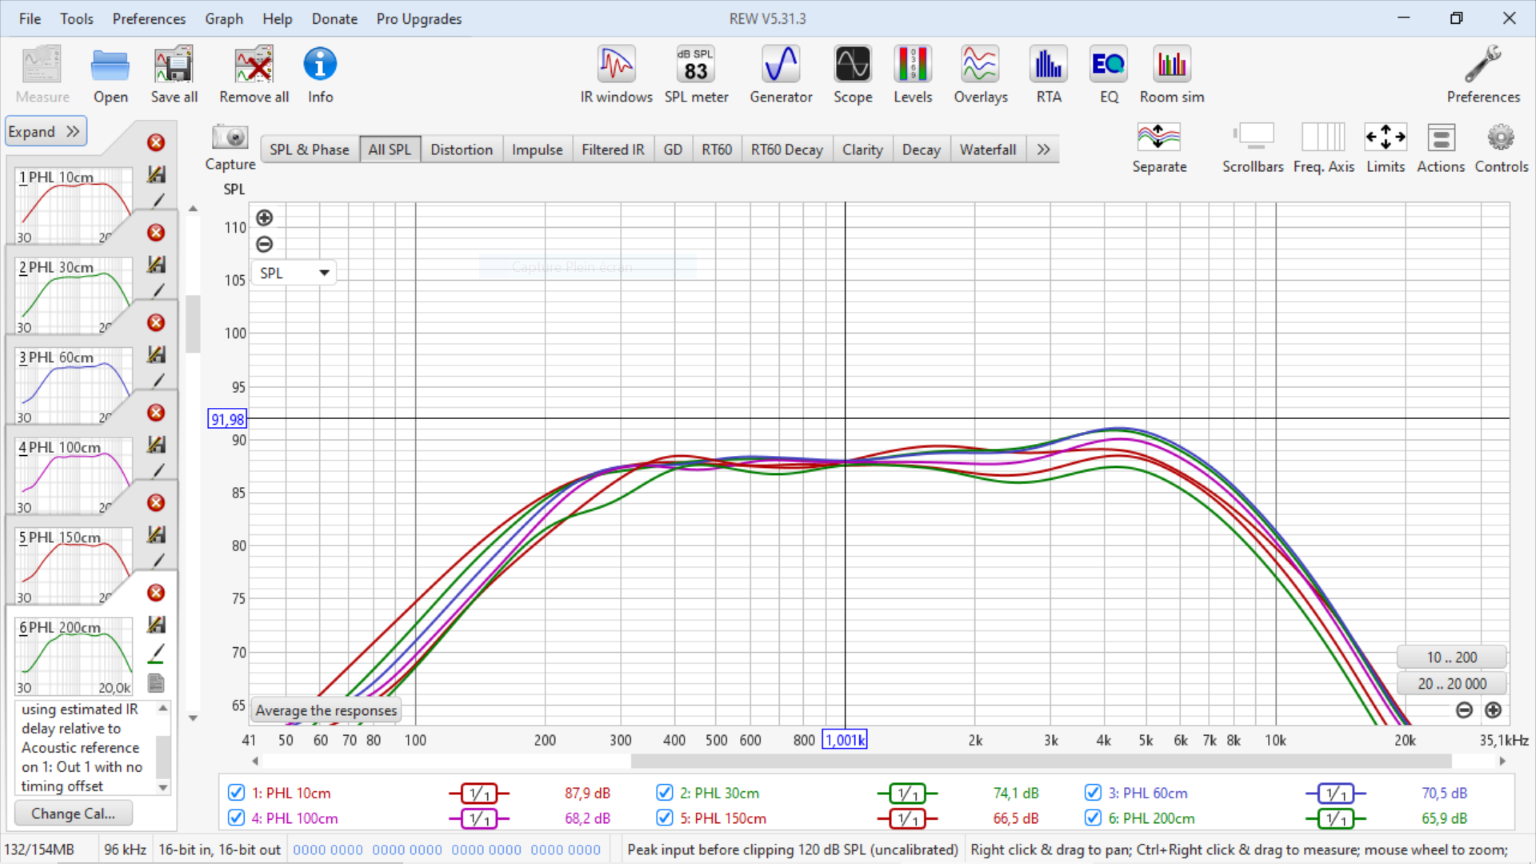
Task: Click the Capture camera icon
Action: click(x=230, y=138)
